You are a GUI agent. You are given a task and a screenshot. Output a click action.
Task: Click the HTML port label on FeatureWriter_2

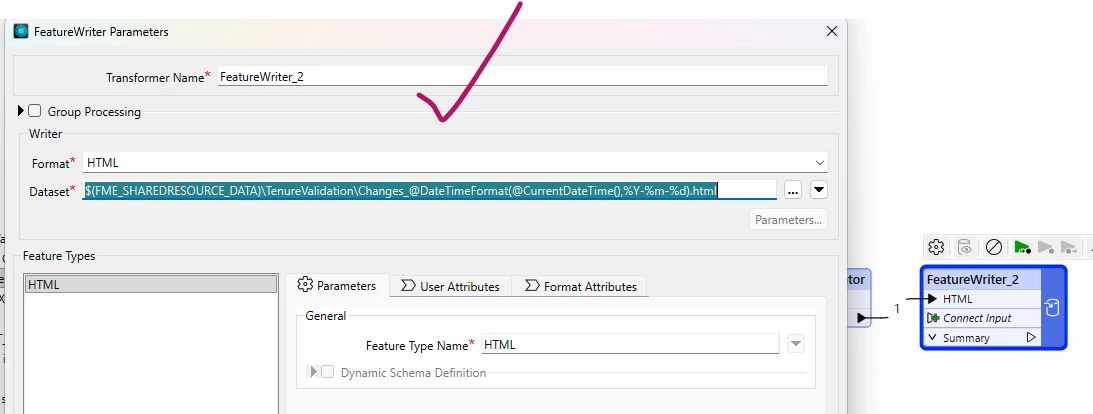click(958, 299)
